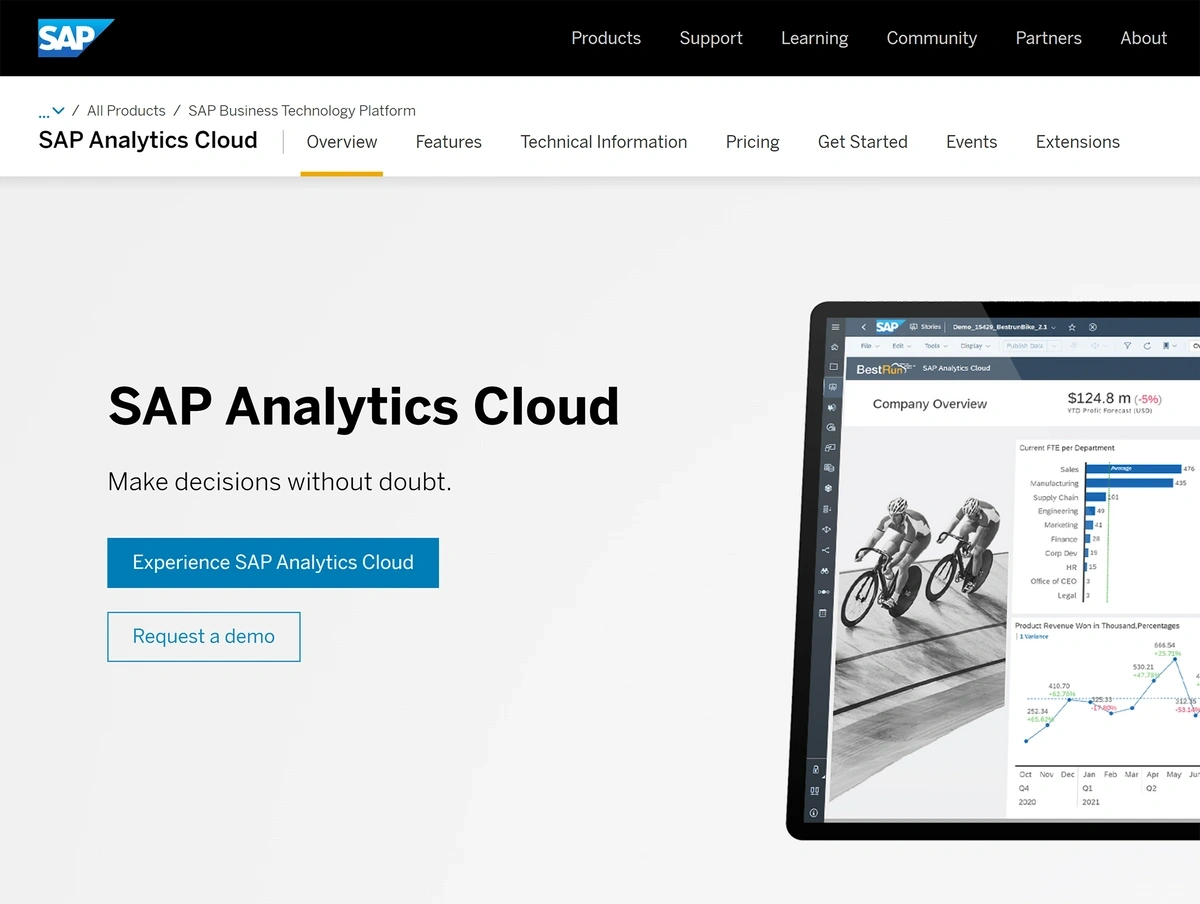Select the Overview tab

tap(342, 142)
